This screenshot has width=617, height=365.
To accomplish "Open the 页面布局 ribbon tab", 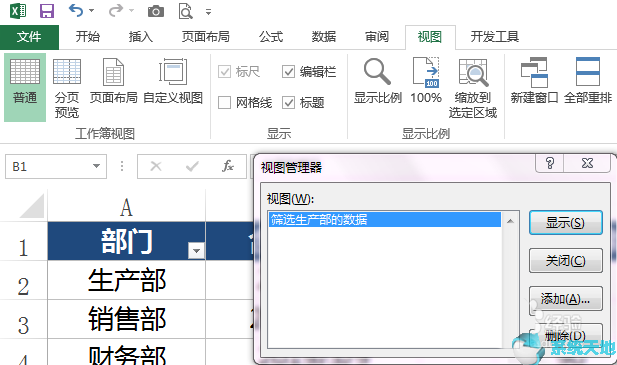I will click(x=205, y=37).
